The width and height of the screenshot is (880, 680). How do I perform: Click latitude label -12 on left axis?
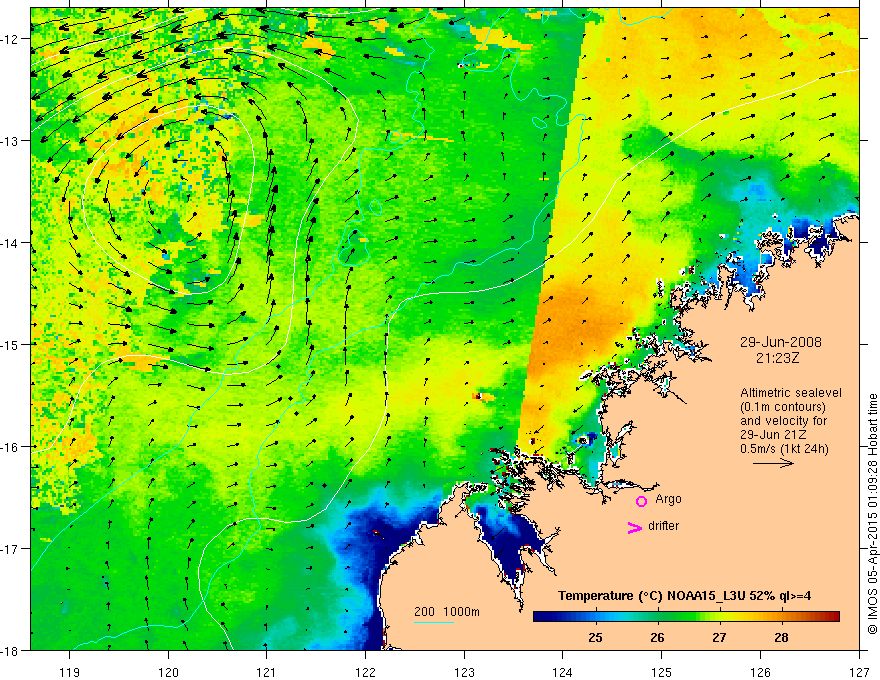10,39
